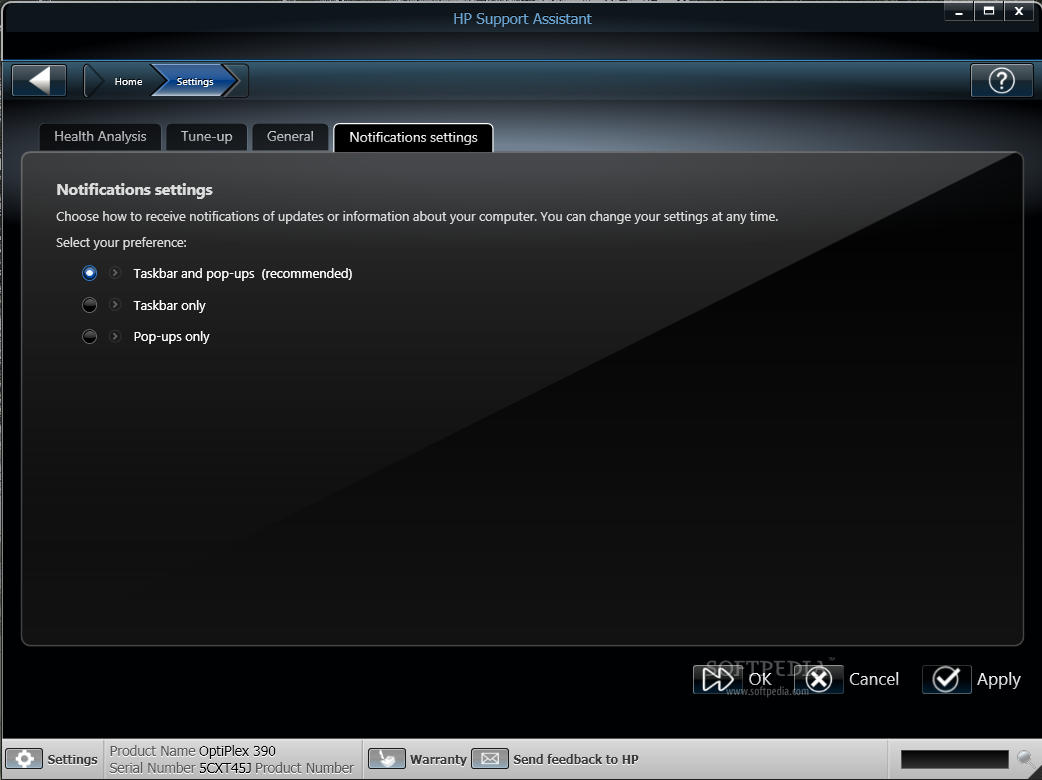Select Notifications settings tab

click(413, 138)
